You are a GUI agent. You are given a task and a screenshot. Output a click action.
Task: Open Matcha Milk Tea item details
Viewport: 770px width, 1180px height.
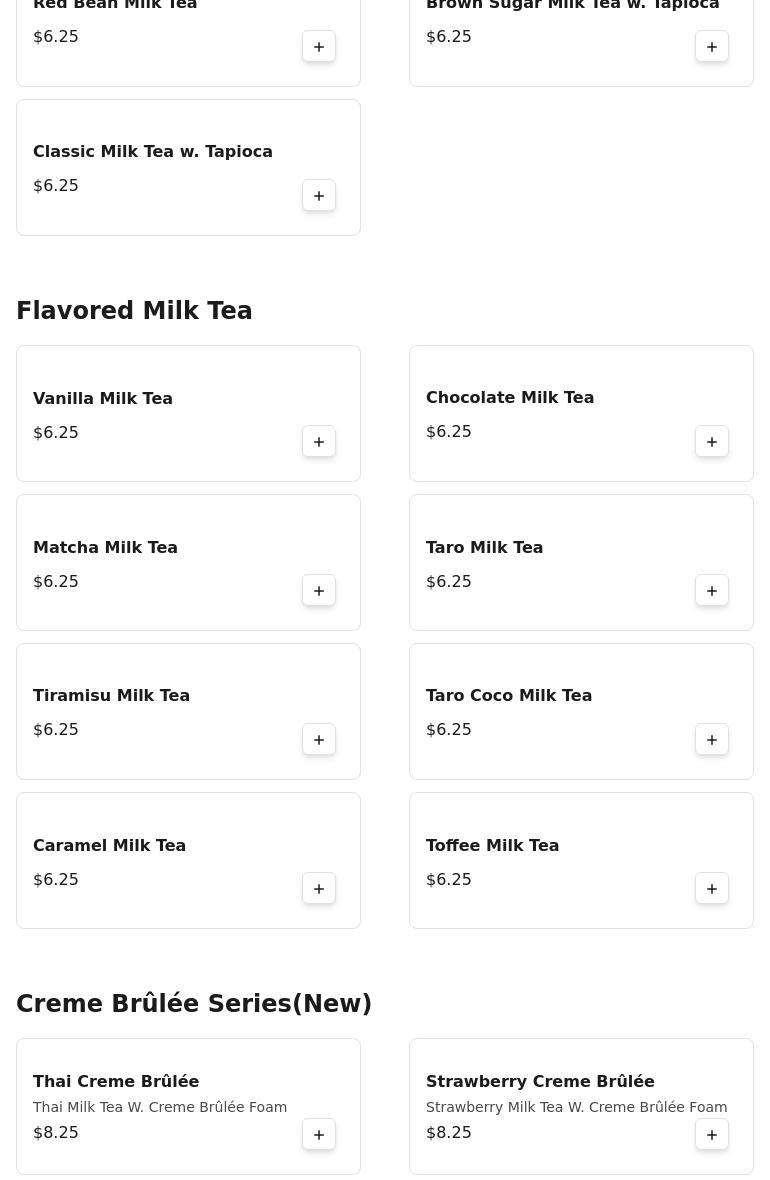coord(105,547)
